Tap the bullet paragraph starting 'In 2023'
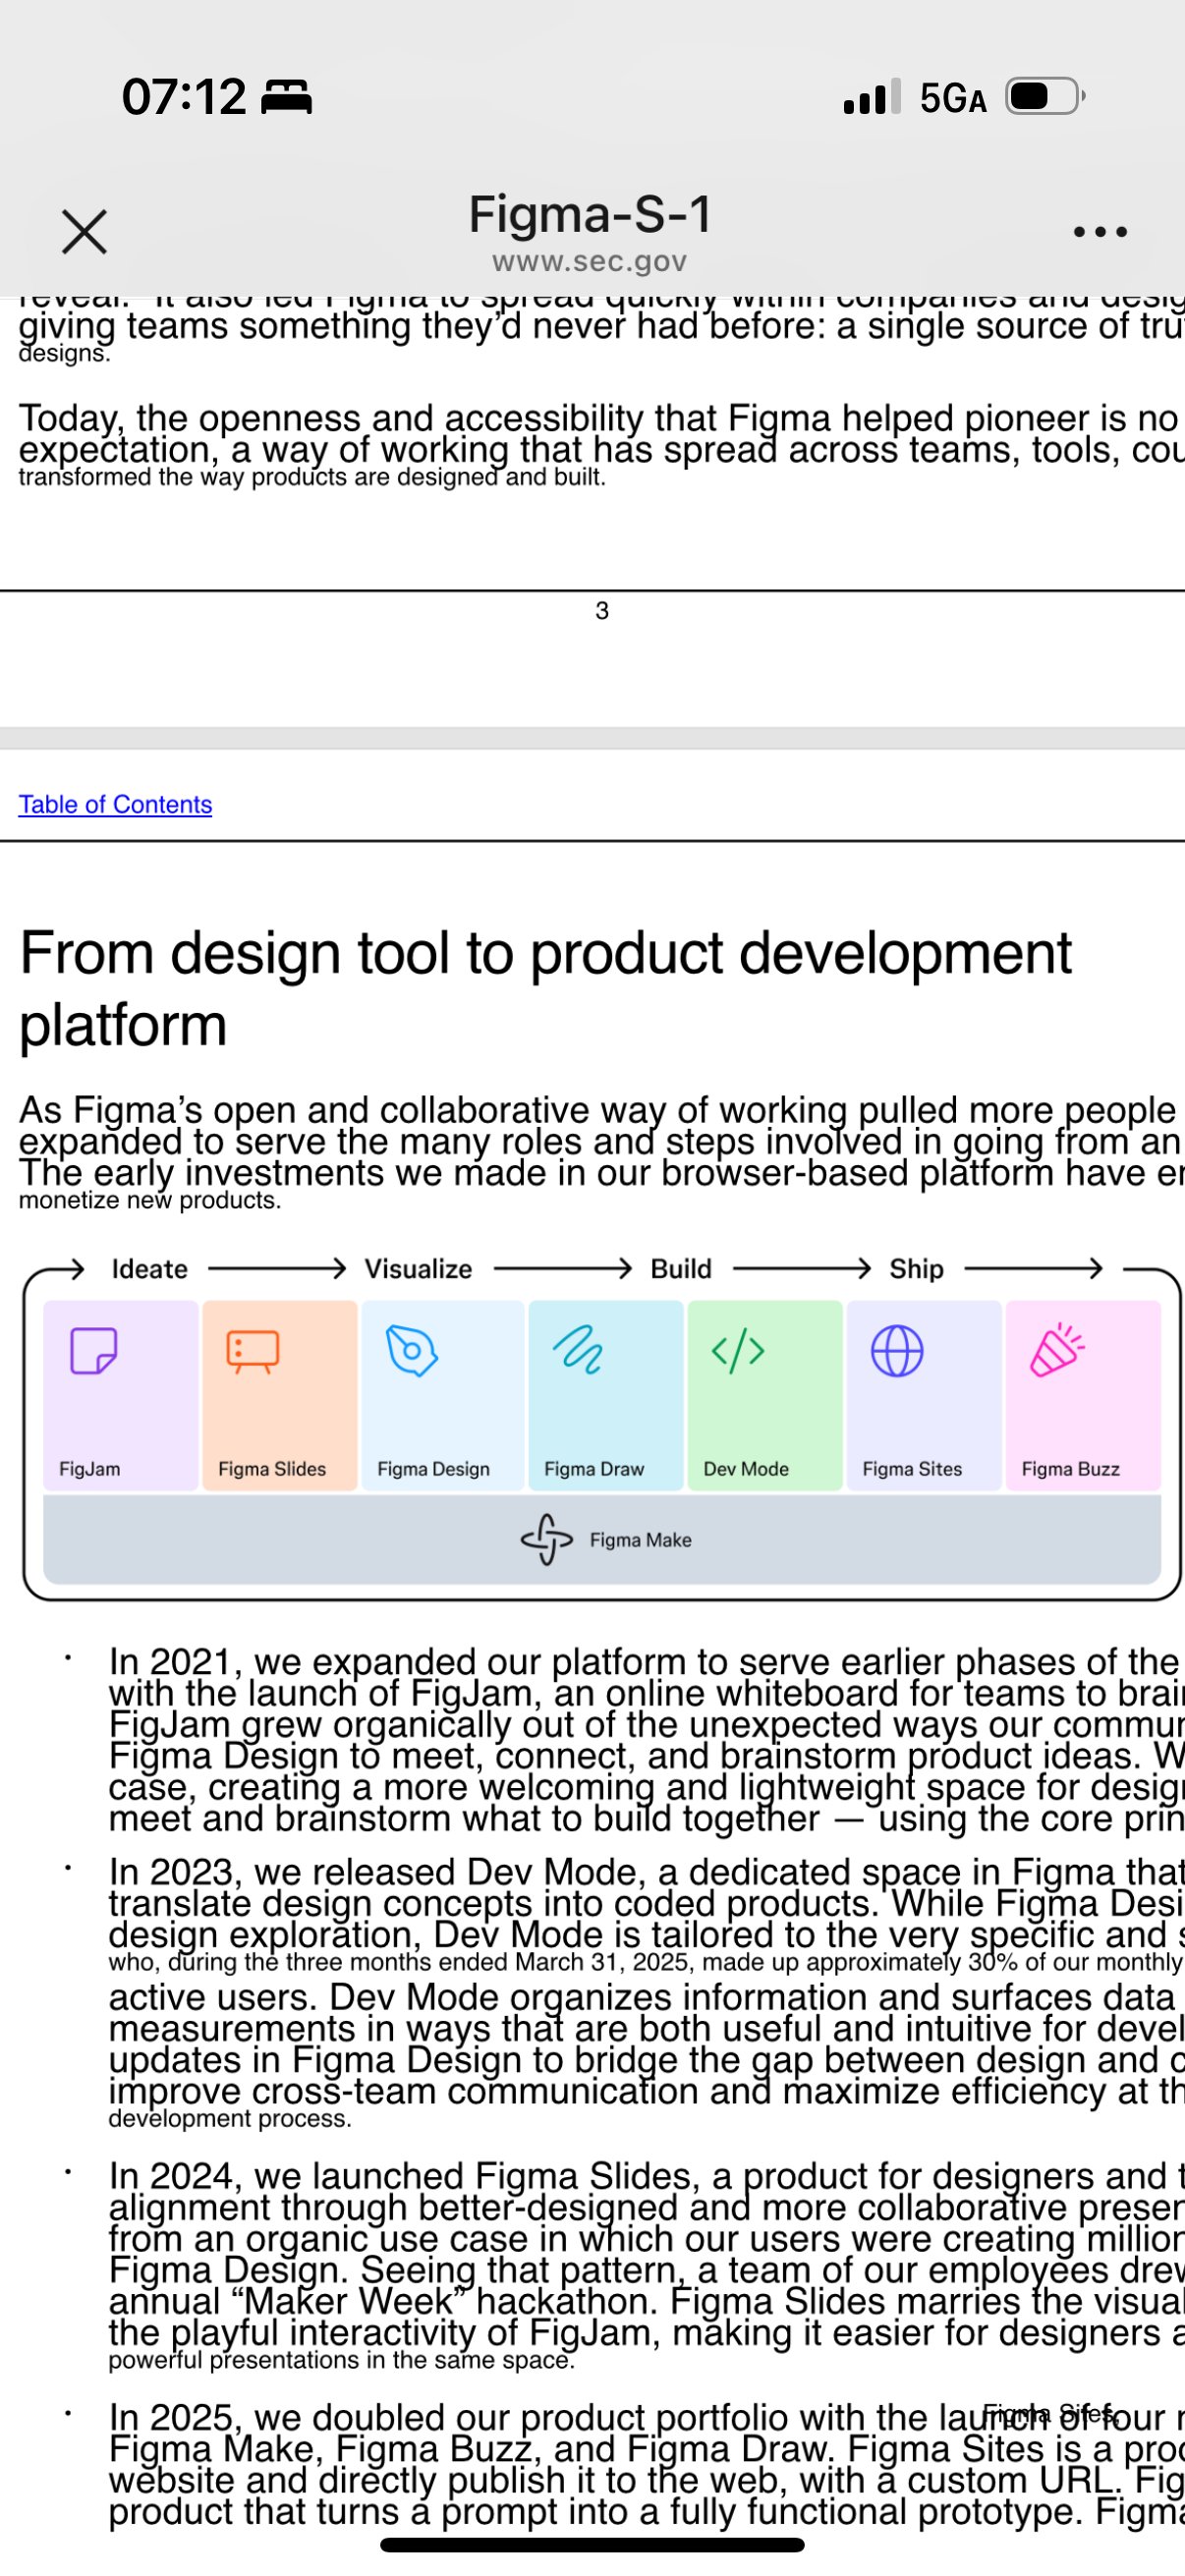The image size is (1185, 2576). [x=646, y=1993]
